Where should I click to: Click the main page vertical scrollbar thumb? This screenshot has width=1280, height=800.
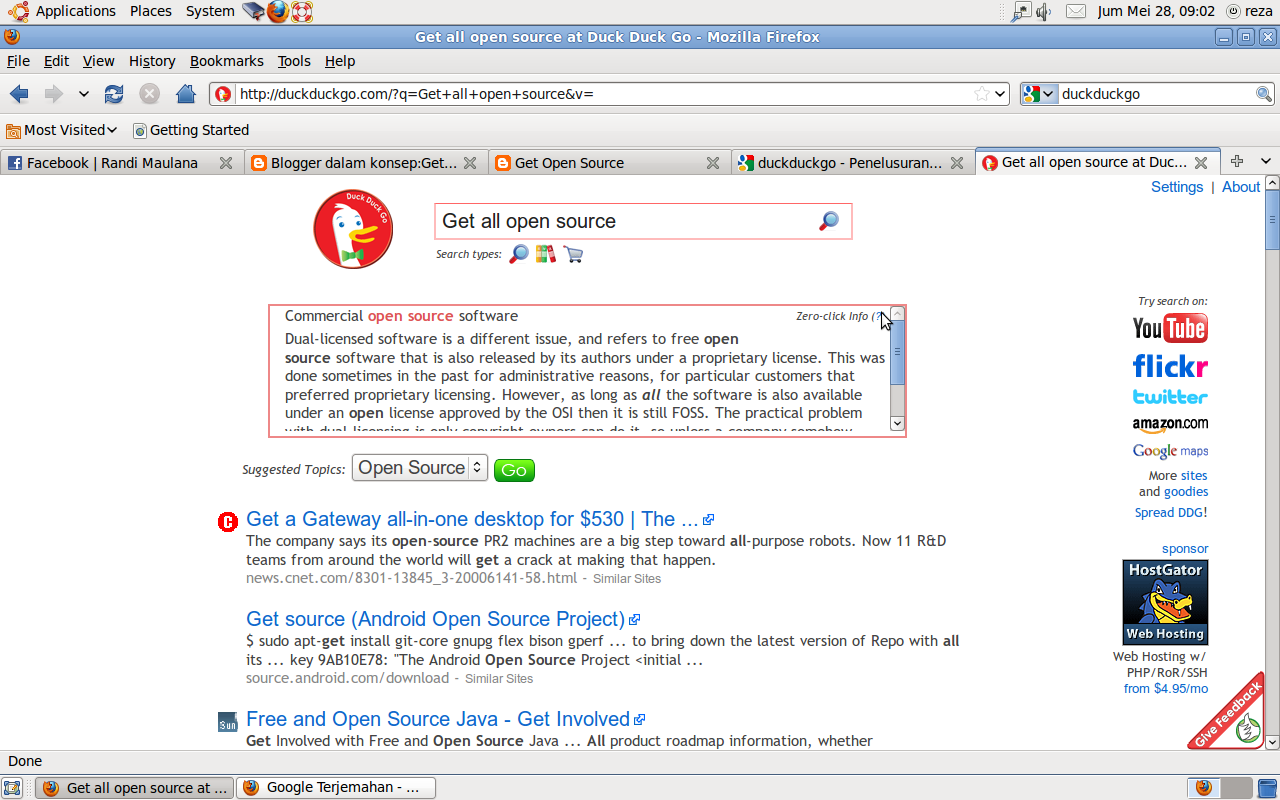[x=1272, y=219]
